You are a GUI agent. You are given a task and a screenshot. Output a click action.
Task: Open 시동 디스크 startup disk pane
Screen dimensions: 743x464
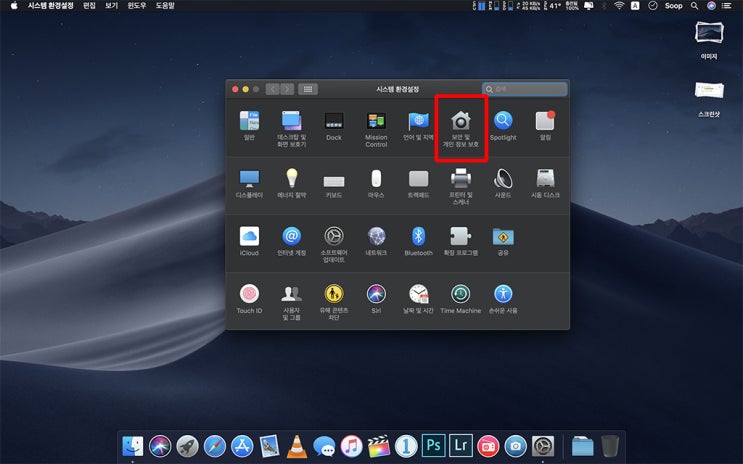[545, 183]
